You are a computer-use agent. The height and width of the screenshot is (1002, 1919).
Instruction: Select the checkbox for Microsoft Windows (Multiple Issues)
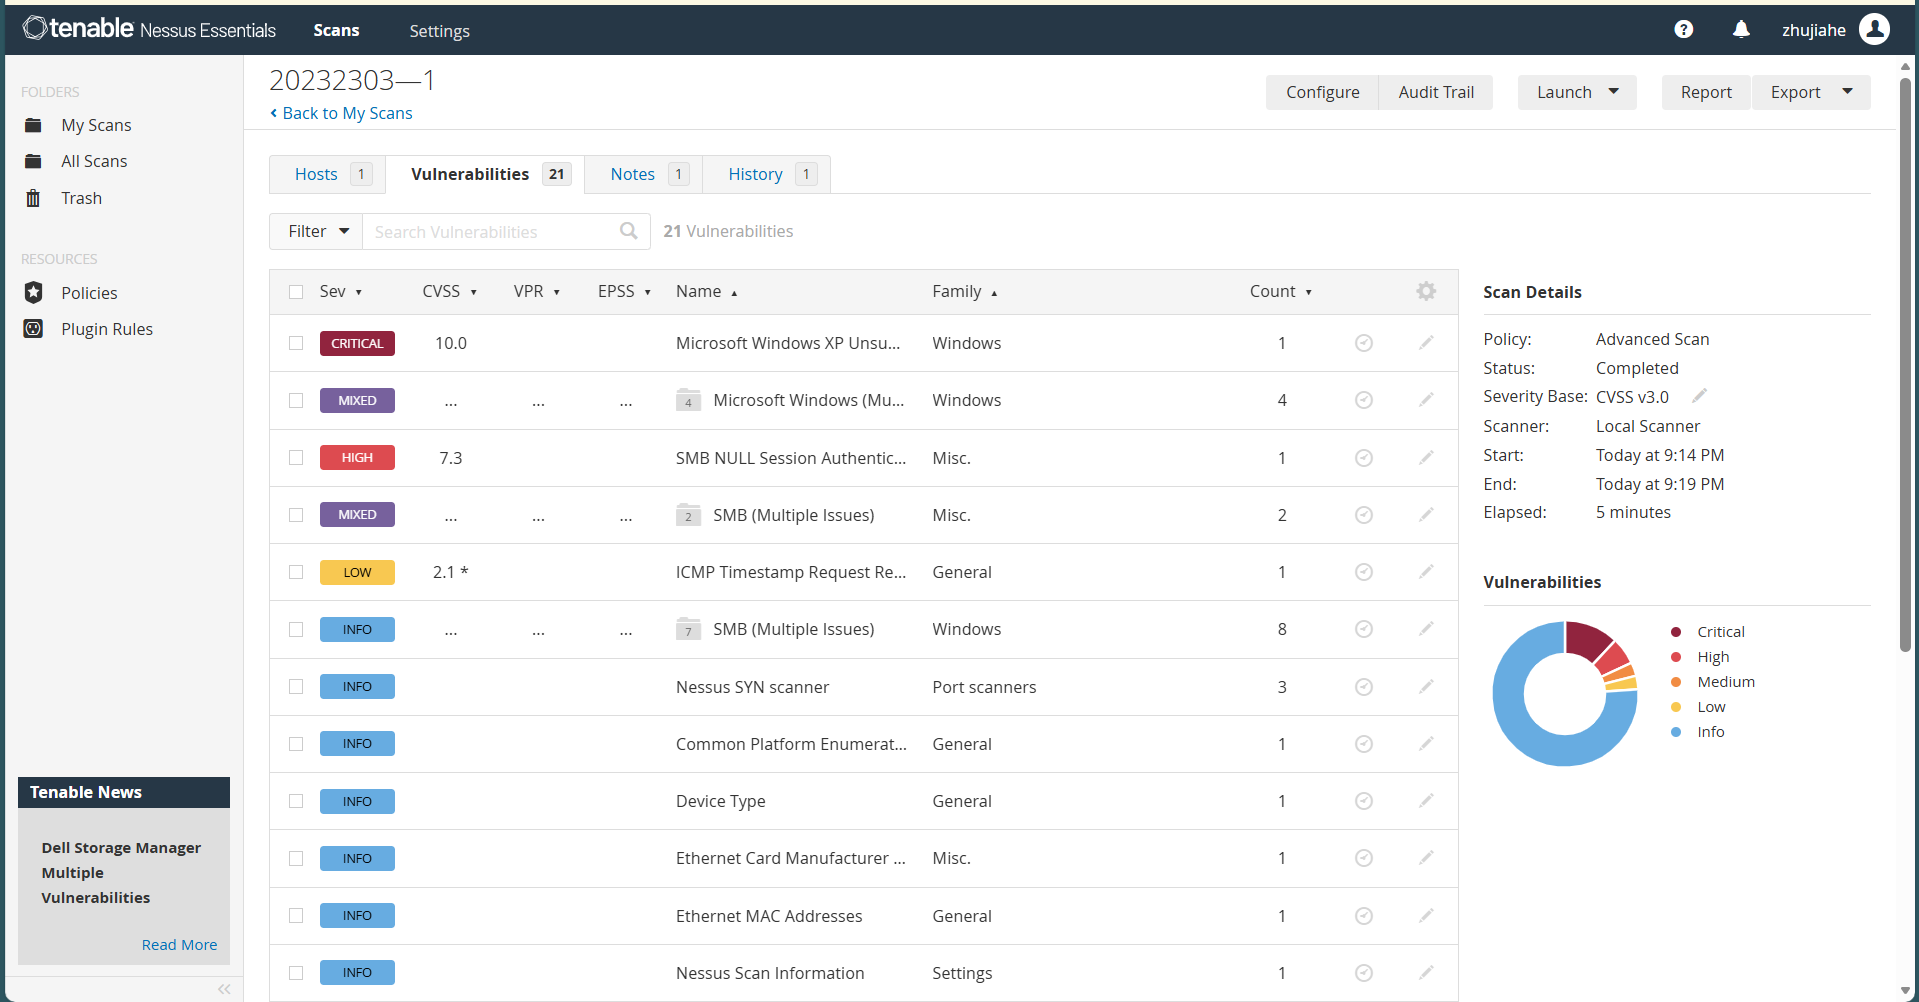click(x=296, y=400)
